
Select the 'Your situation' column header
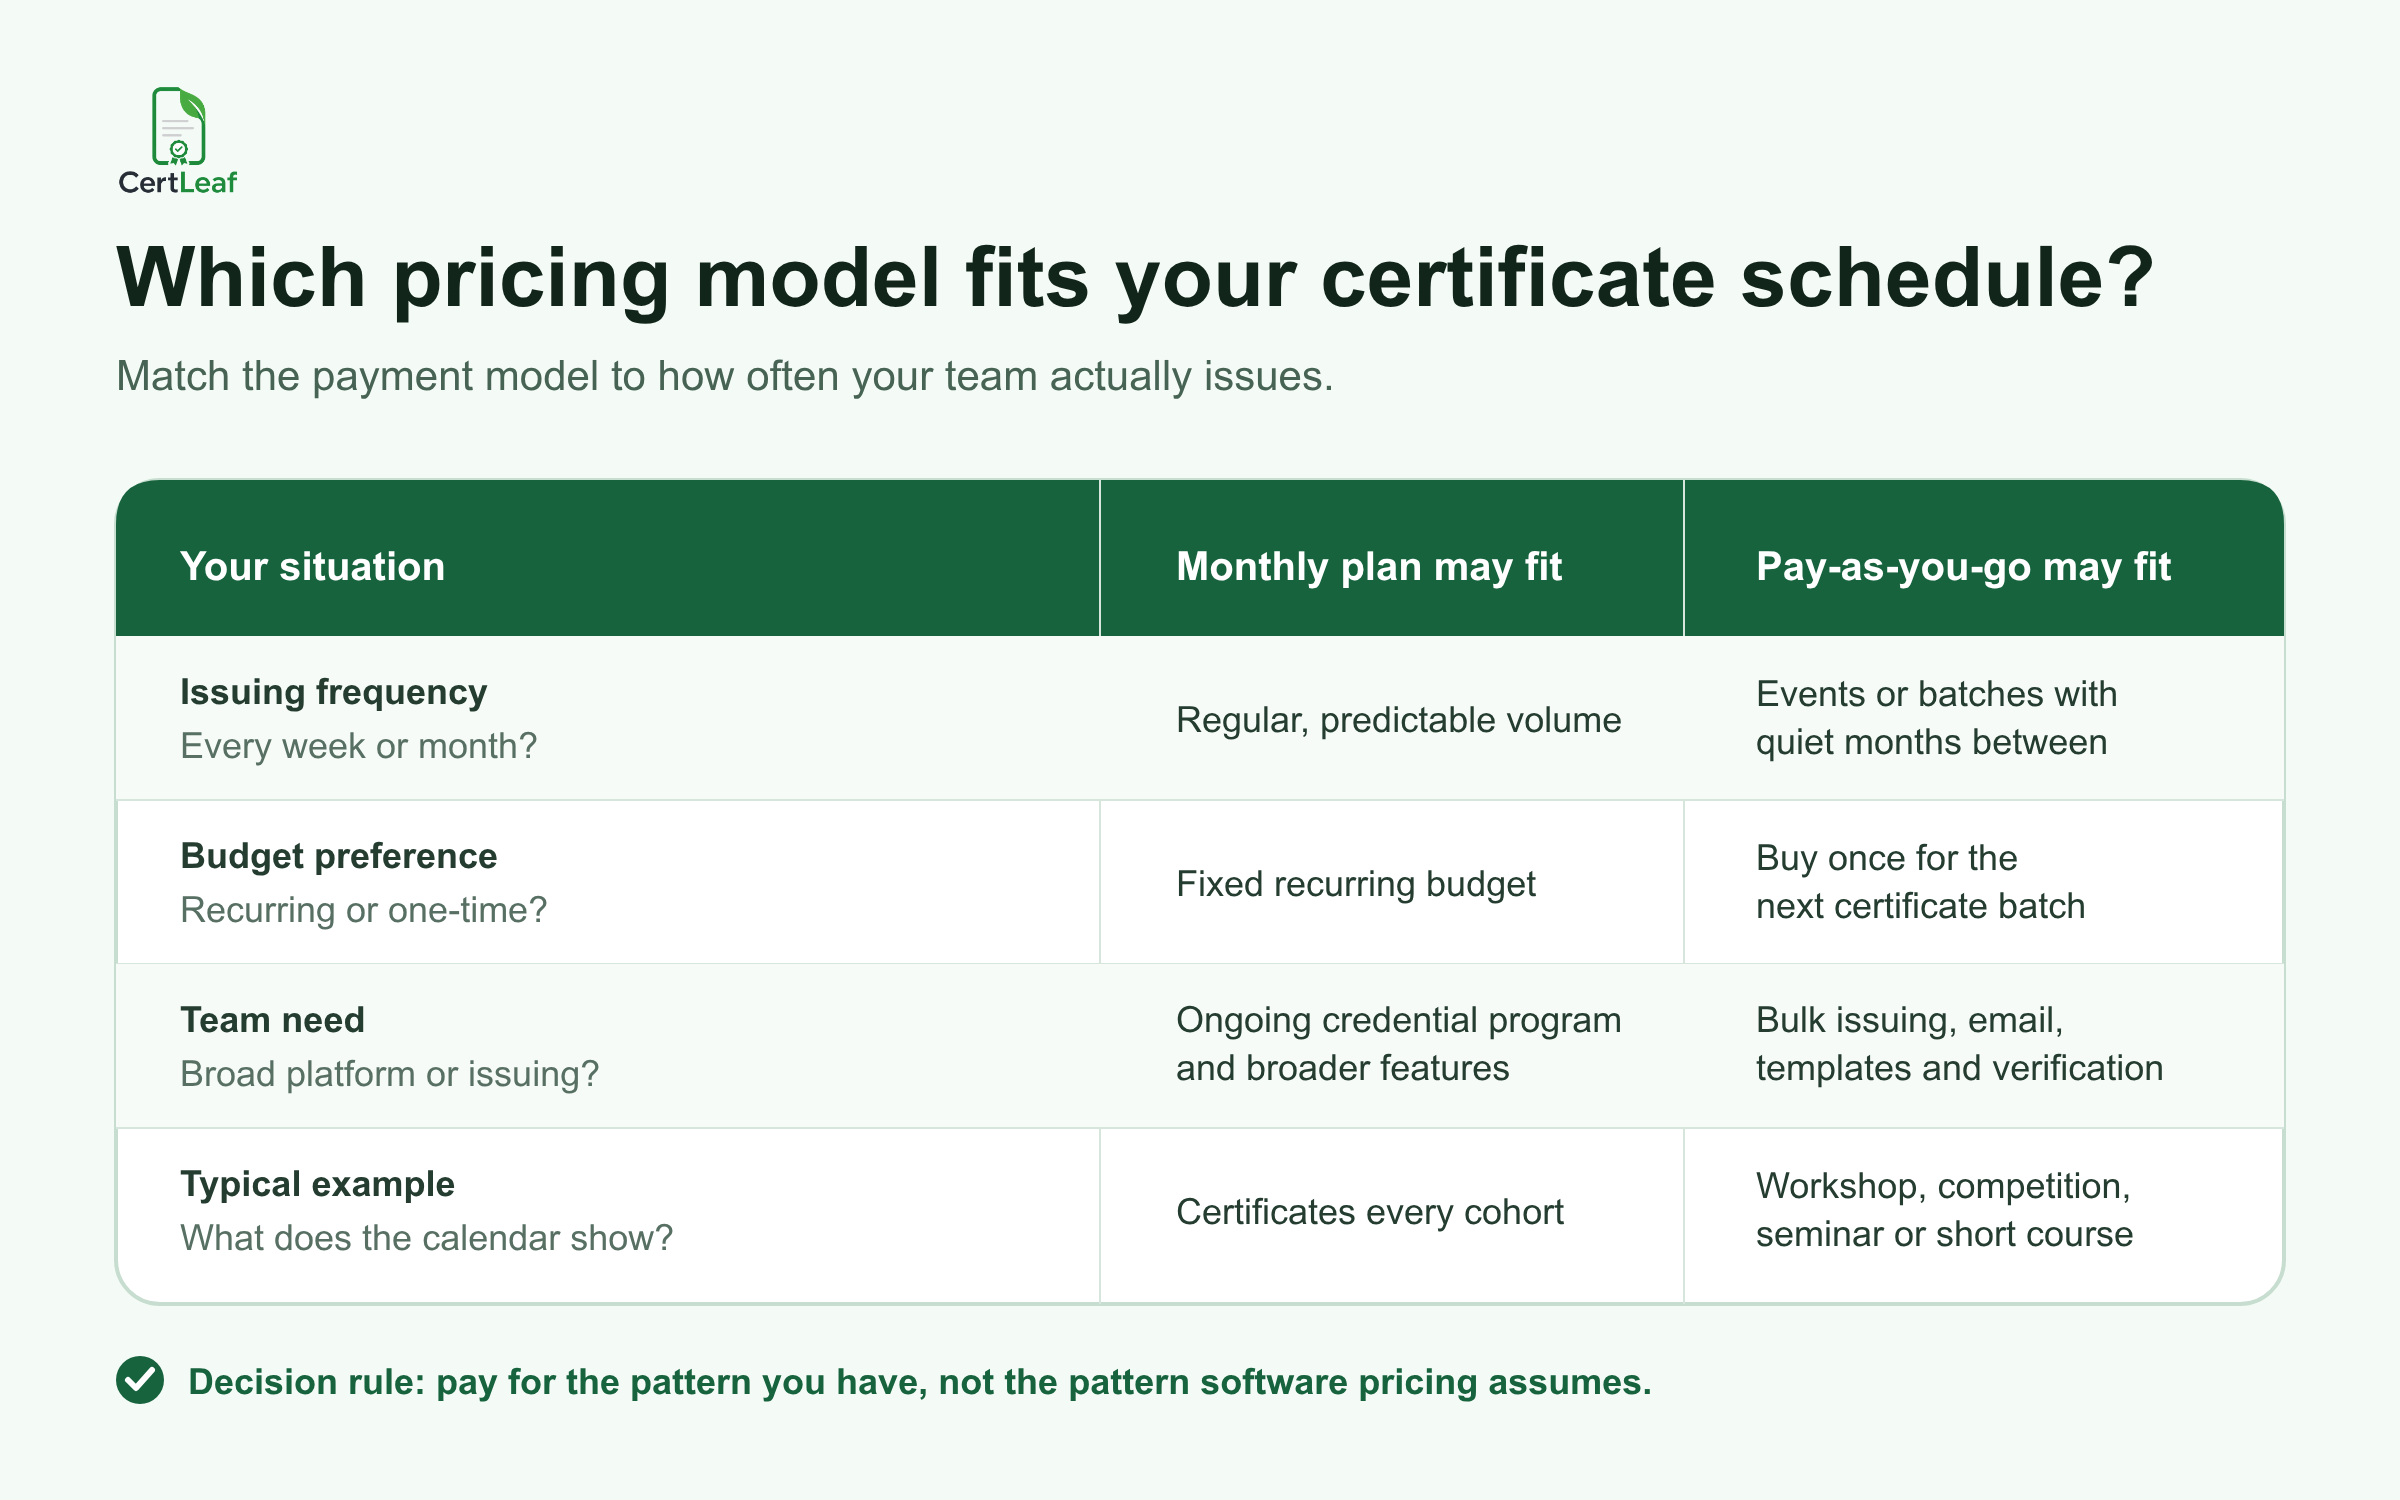click(312, 566)
